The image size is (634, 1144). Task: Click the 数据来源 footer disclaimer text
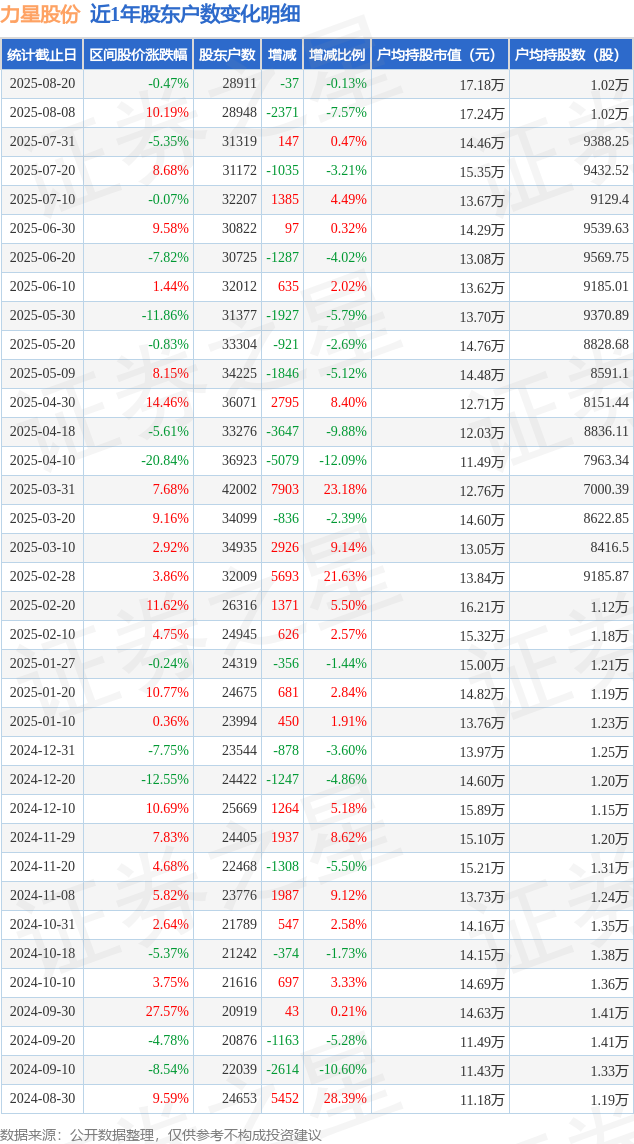click(x=161, y=1135)
